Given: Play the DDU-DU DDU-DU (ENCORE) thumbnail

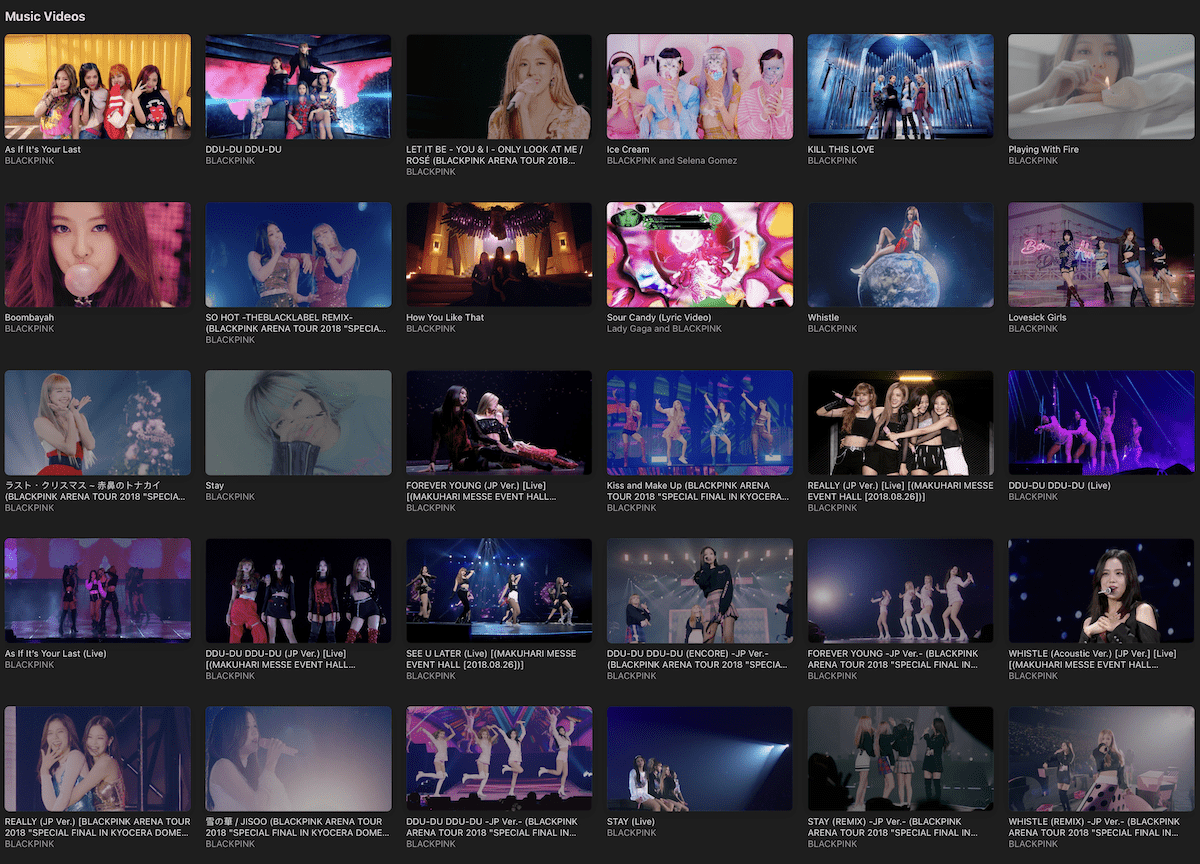Looking at the screenshot, I should click(700, 591).
